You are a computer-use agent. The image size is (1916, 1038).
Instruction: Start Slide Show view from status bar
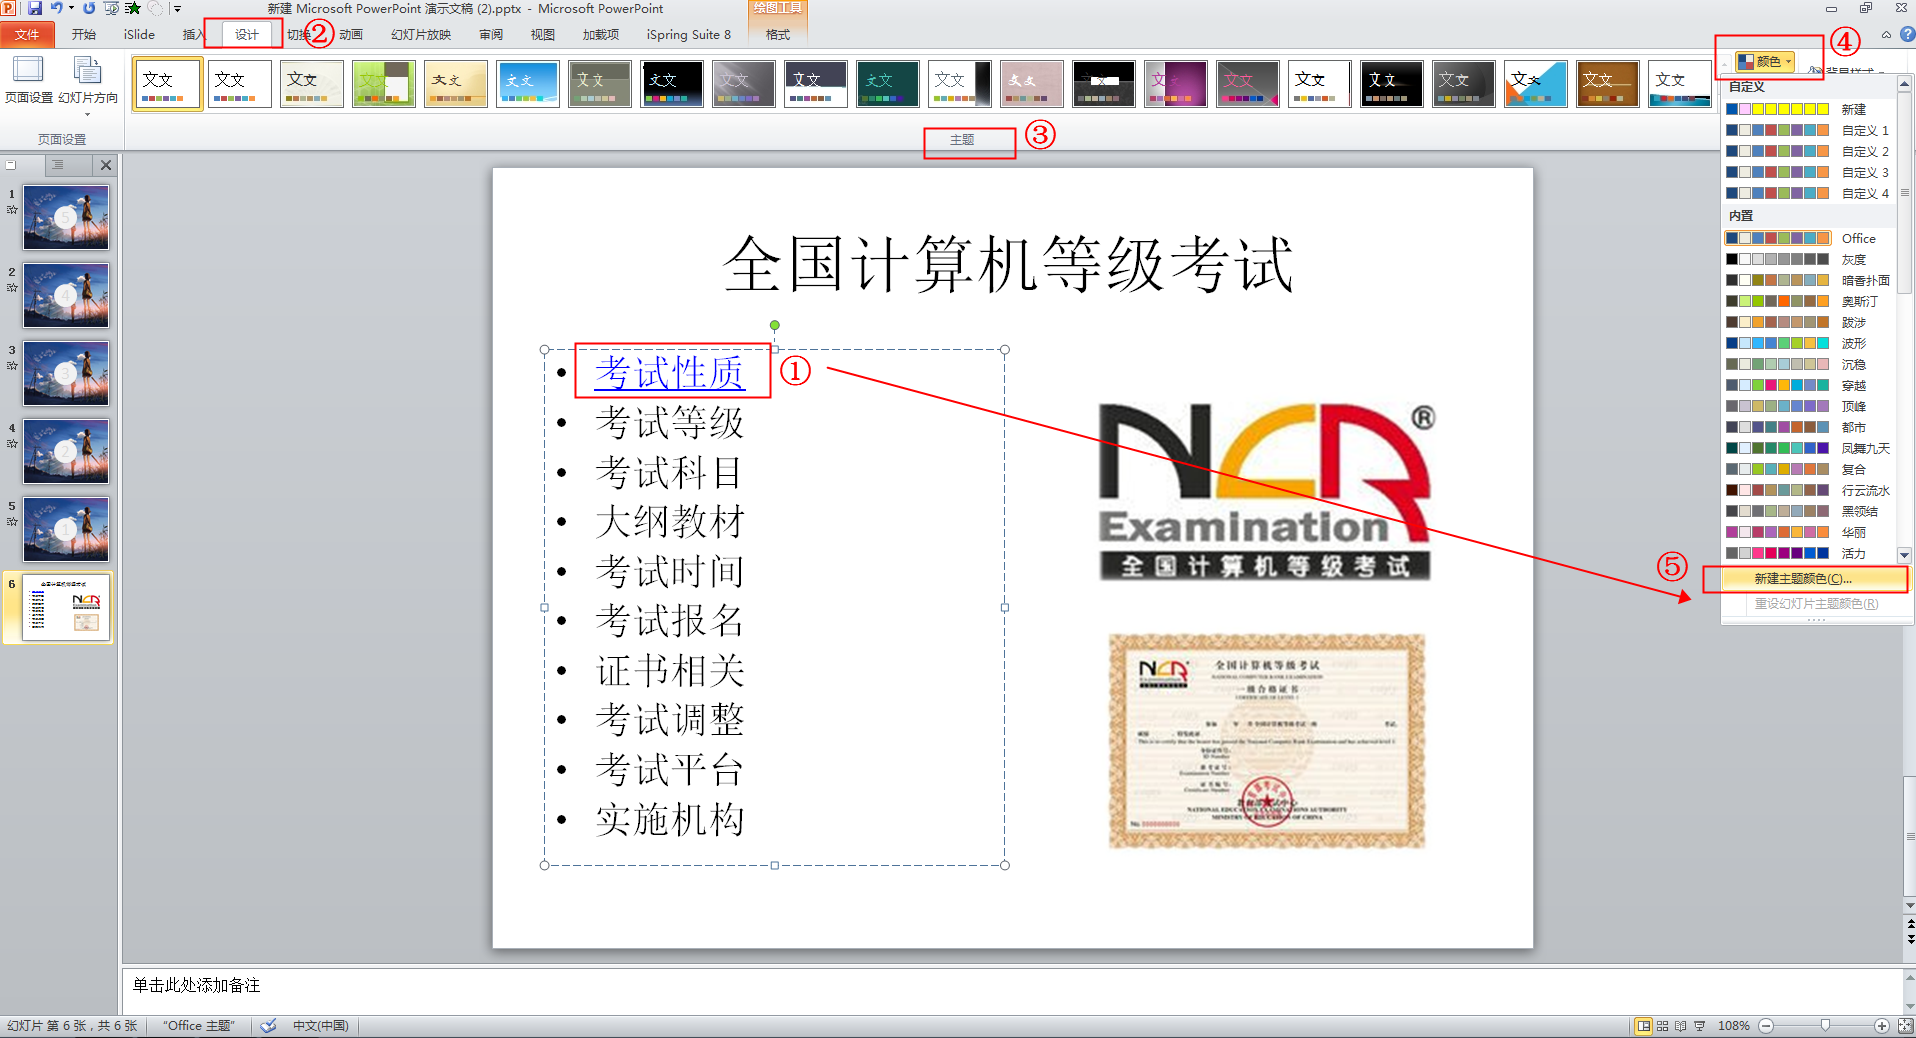[1699, 1026]
